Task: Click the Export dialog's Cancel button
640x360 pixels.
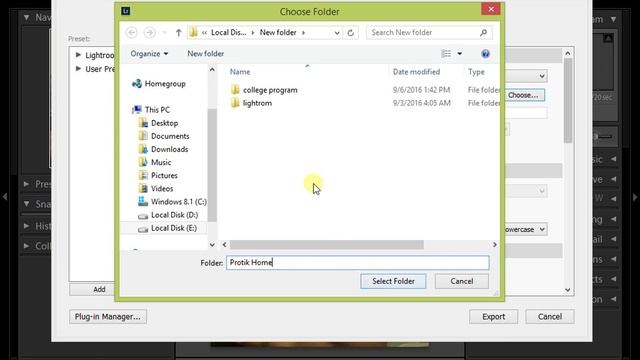Action: tap(550, 317)
